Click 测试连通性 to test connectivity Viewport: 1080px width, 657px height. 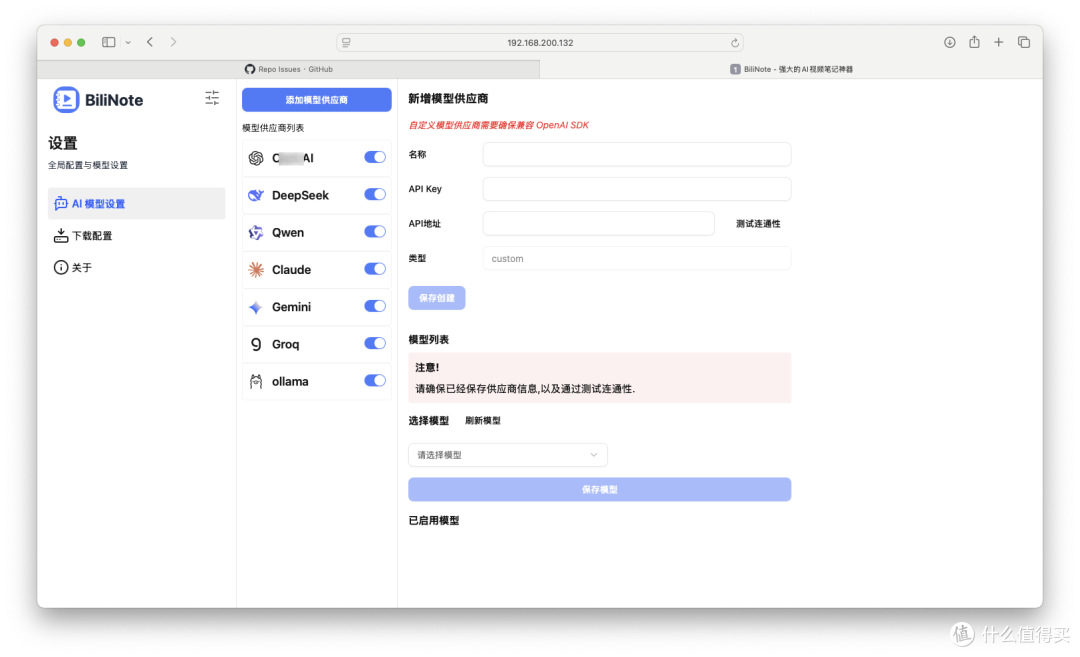(758, 224)
